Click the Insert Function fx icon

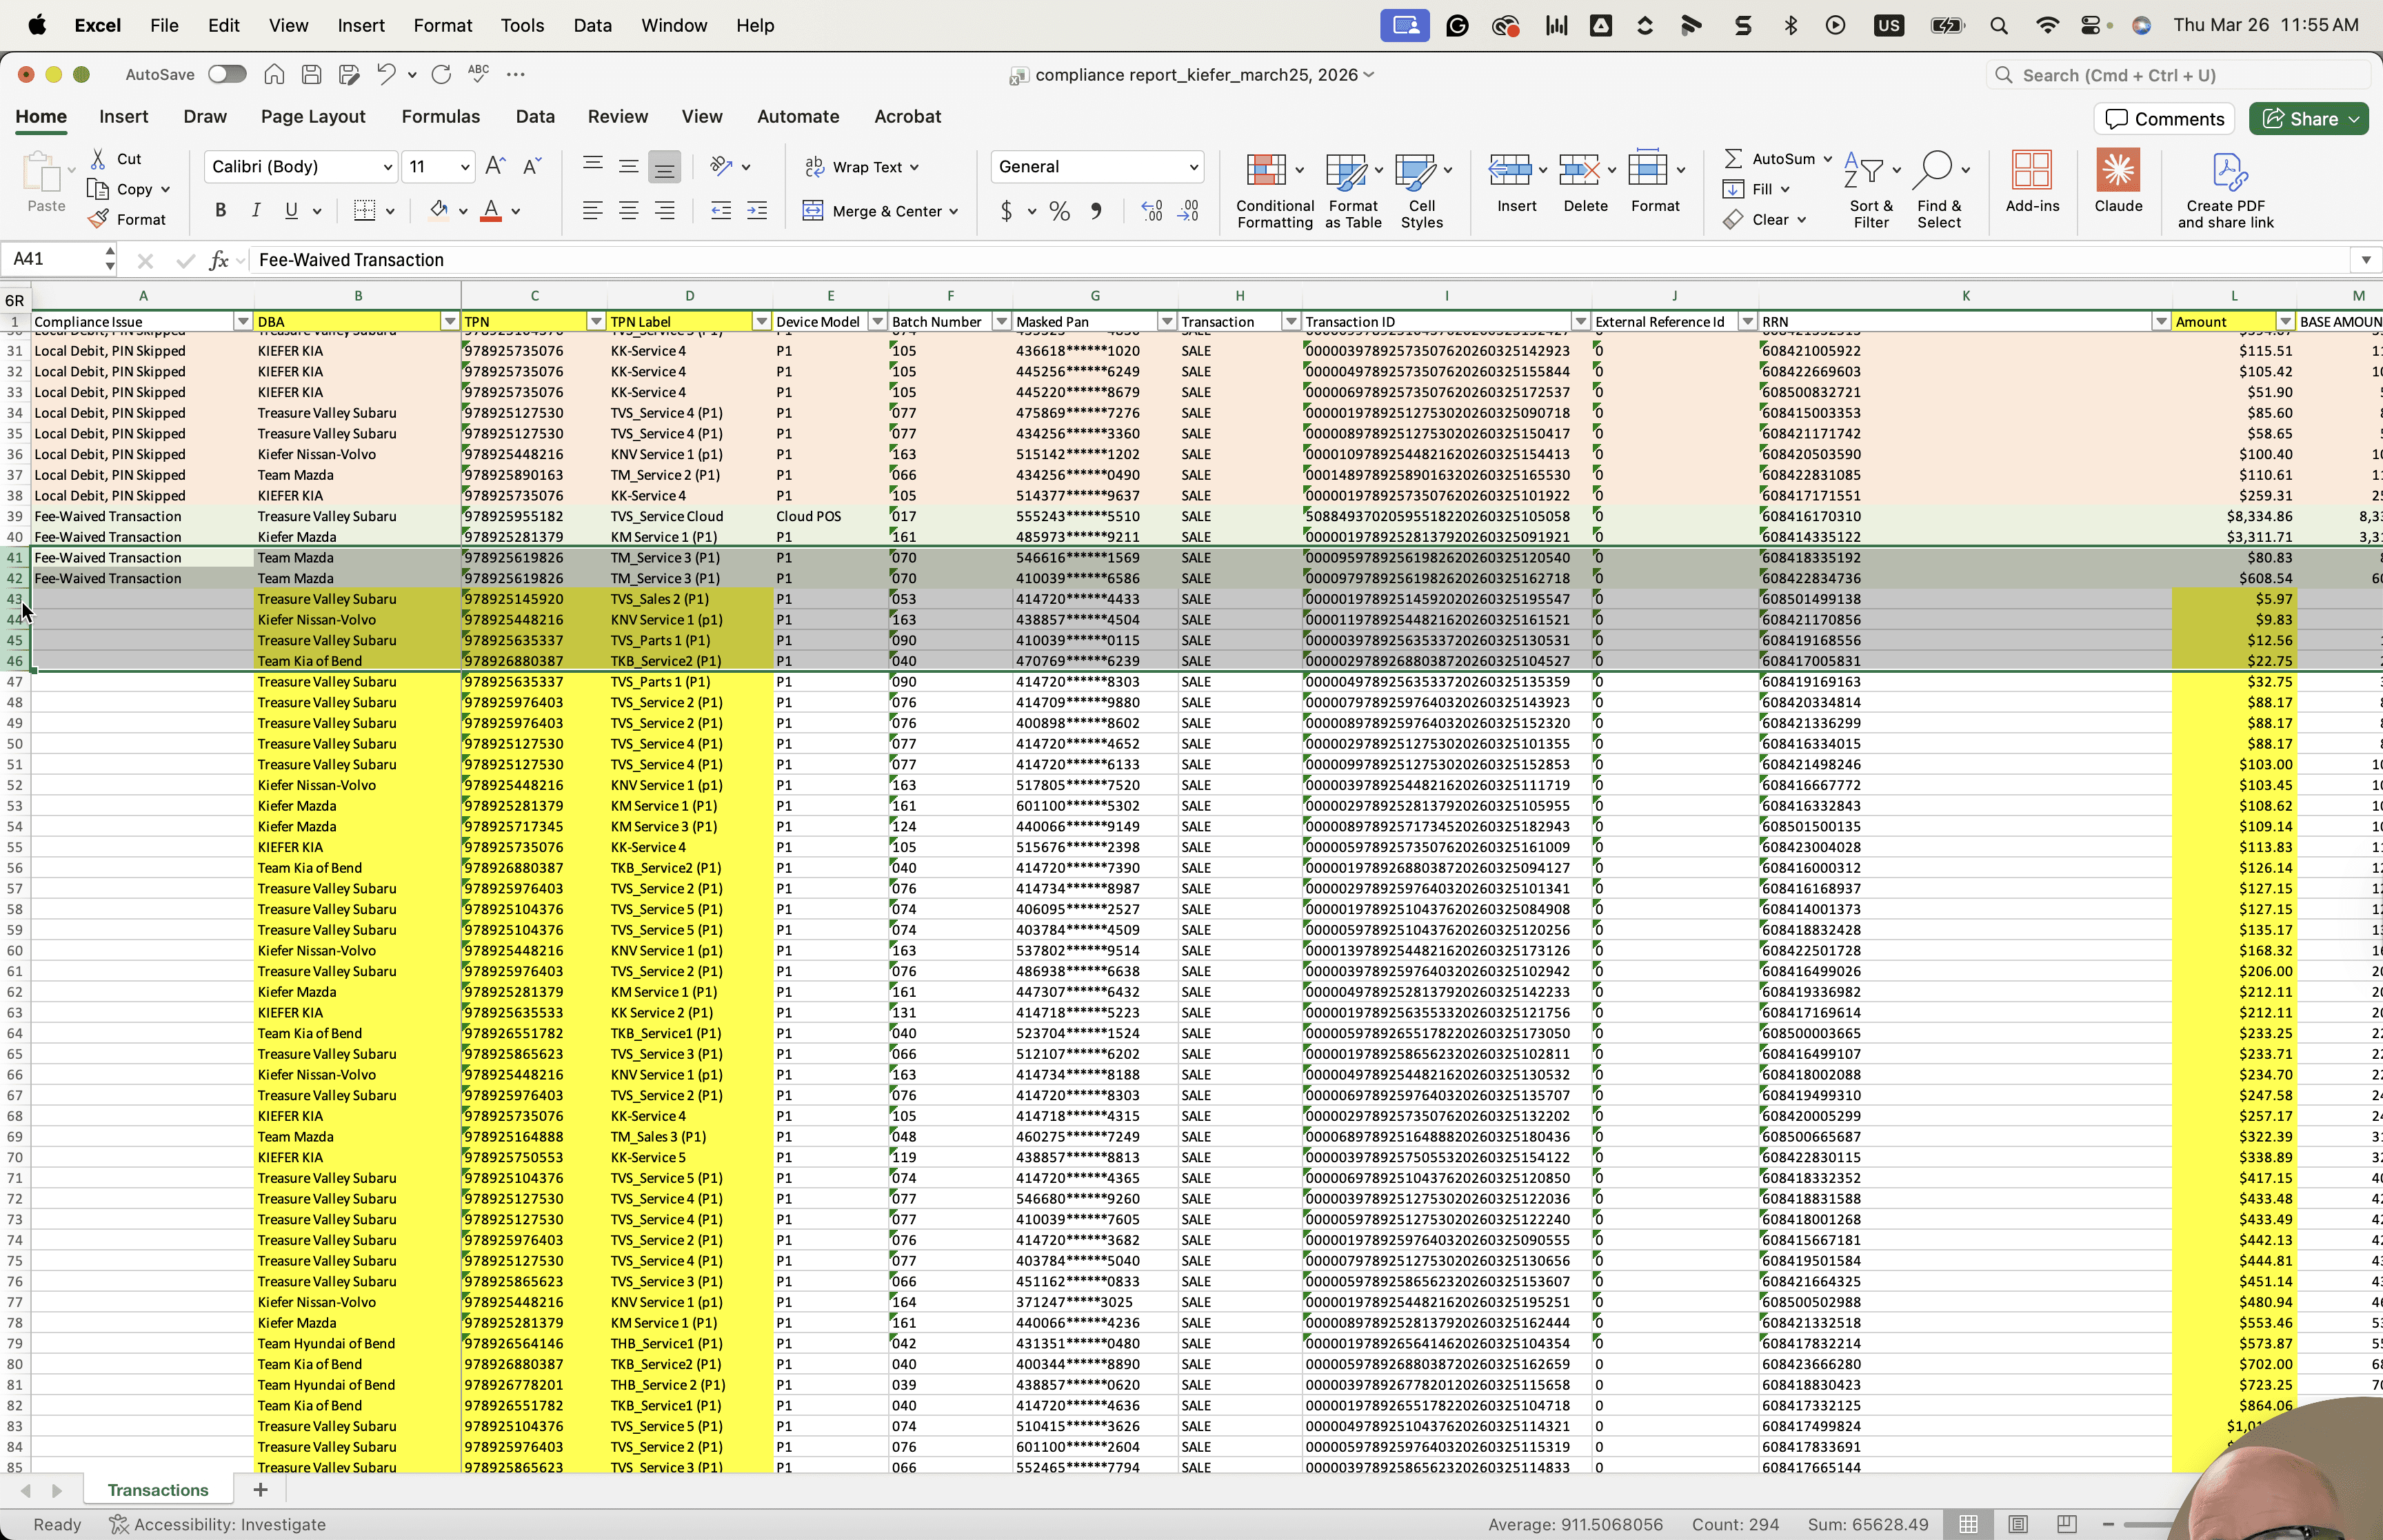pyautogui.click(x=219, y=260)
